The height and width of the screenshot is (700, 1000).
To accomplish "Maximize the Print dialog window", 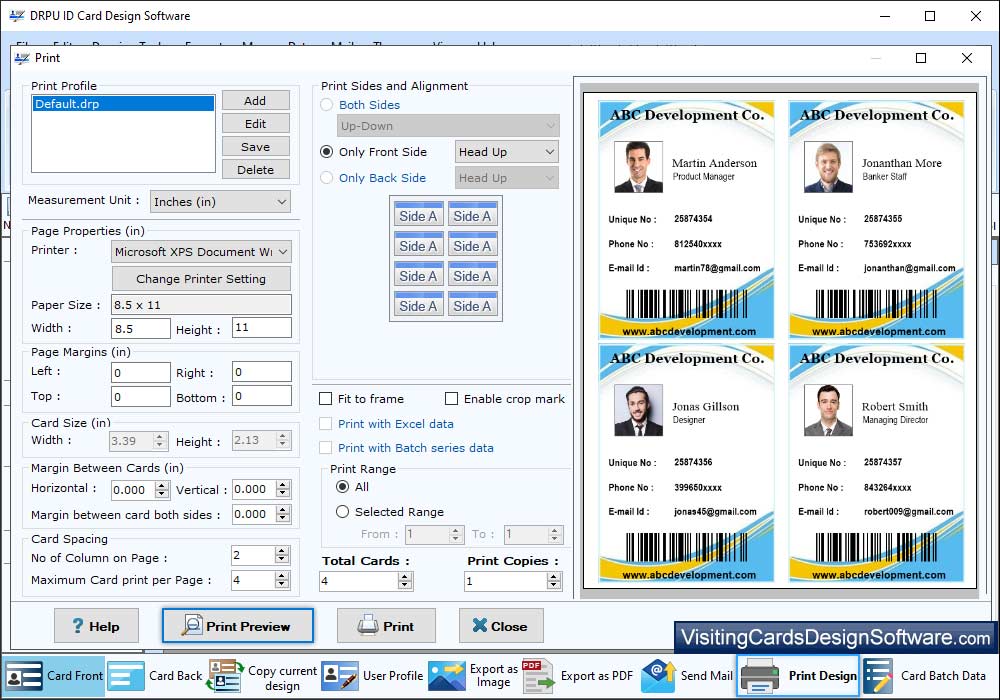I will pyautogui.click(x=921, y=58).
